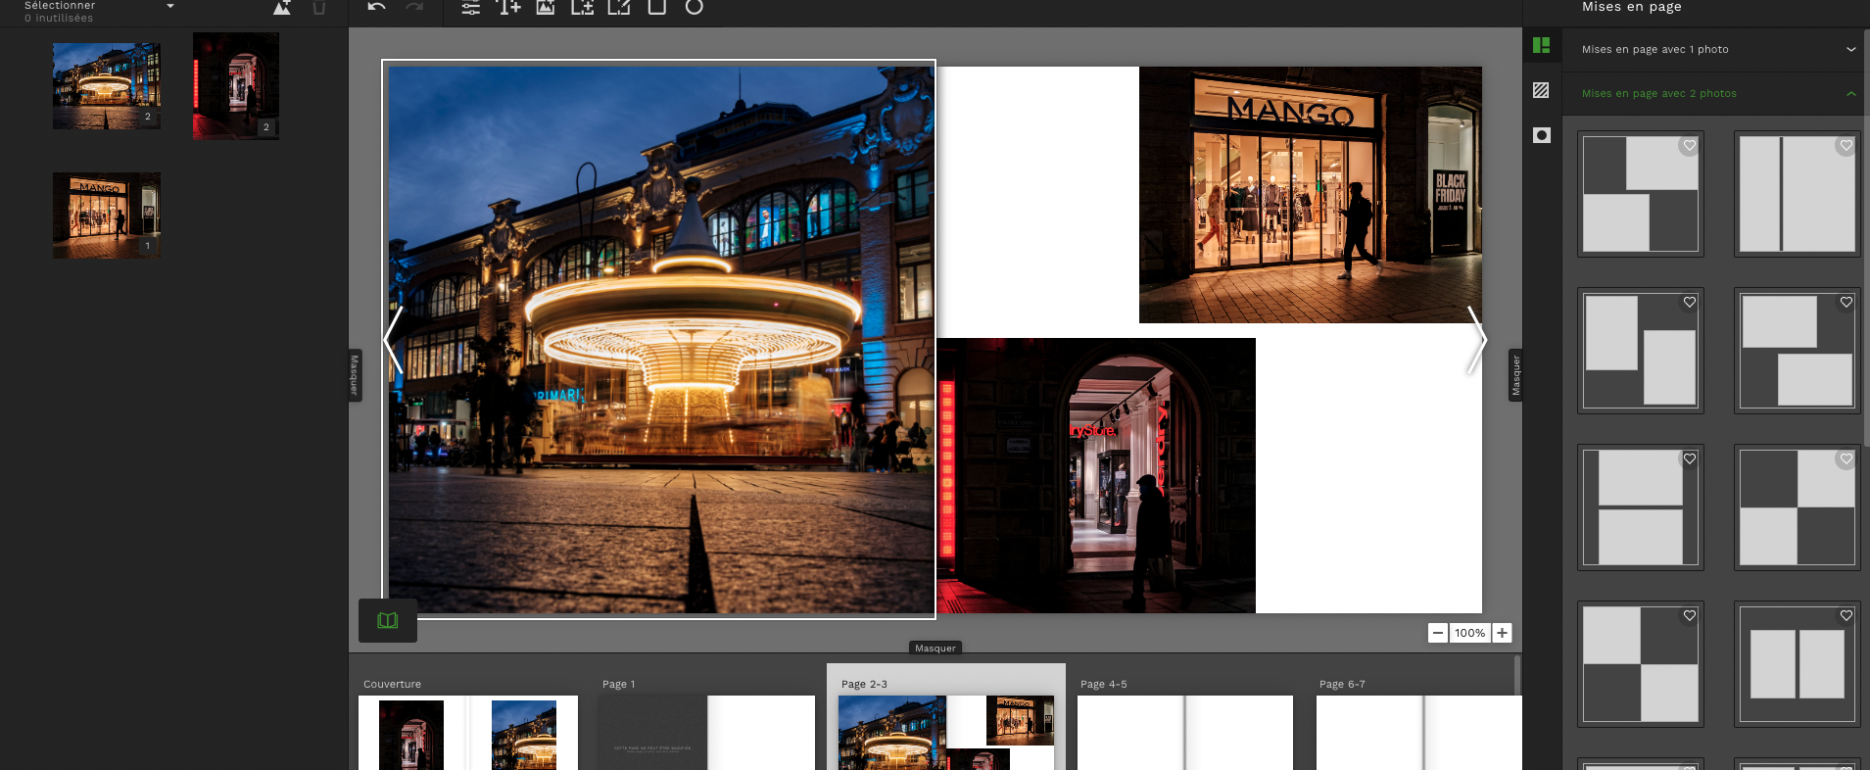Click the trash delete icon
This screenshot has width=1870, height=770.
click(319, 8)
